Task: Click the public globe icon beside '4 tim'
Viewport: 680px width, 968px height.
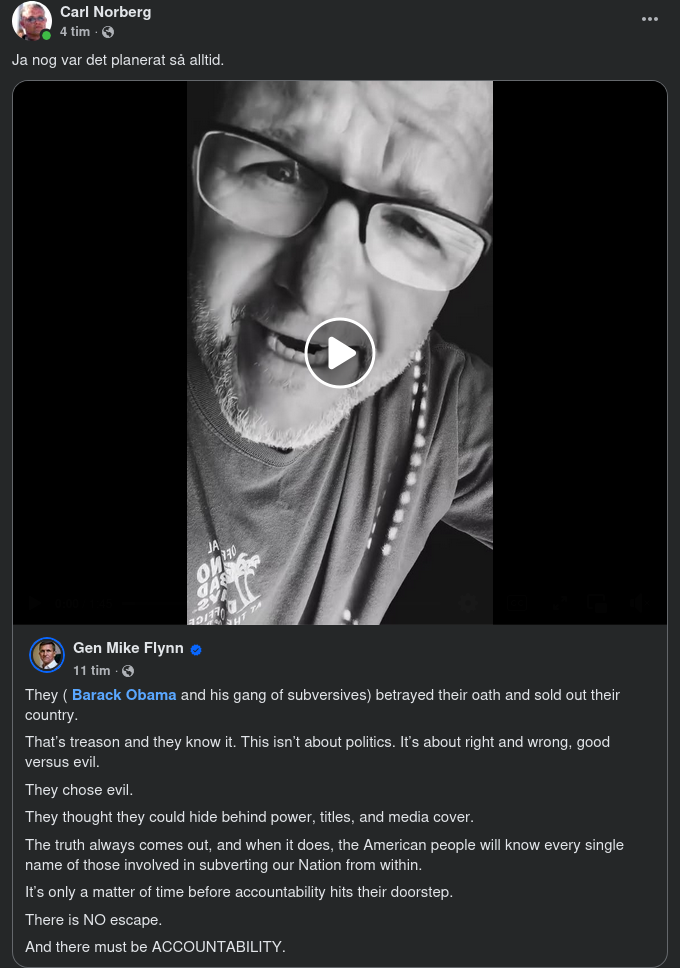Action: click(x=108, y=32)
